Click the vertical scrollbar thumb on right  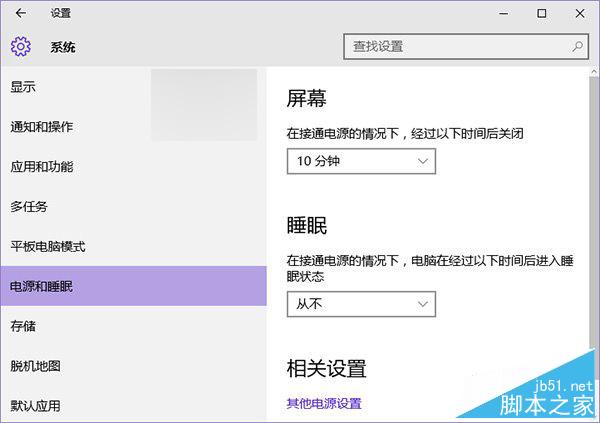(x=592, y=200)
